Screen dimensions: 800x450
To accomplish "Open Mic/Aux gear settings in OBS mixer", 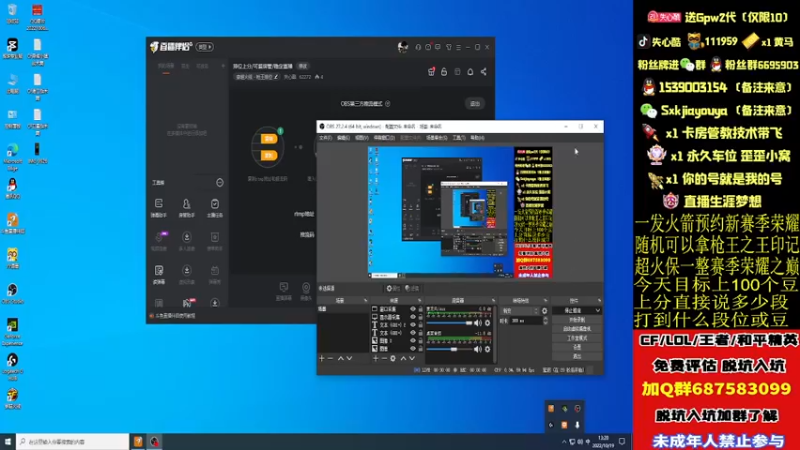I will 487,323.
